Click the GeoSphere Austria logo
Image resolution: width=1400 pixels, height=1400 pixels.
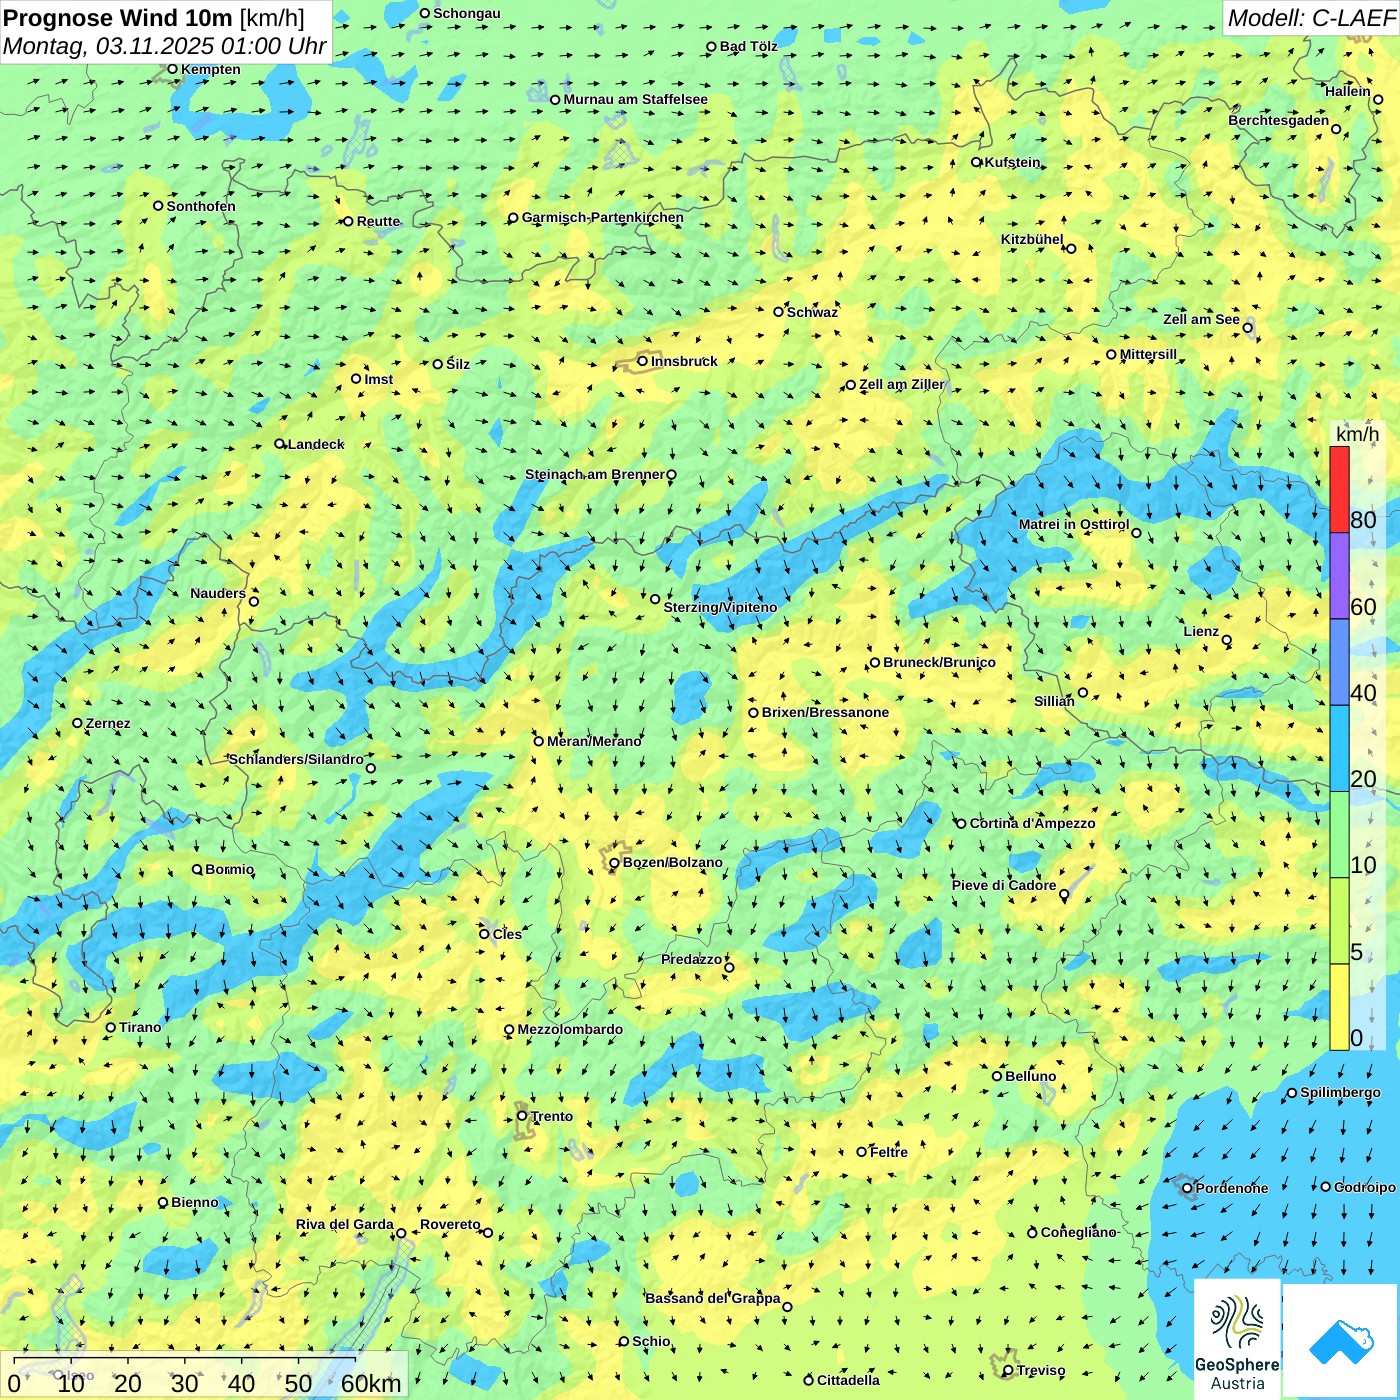point(1237,1338)
